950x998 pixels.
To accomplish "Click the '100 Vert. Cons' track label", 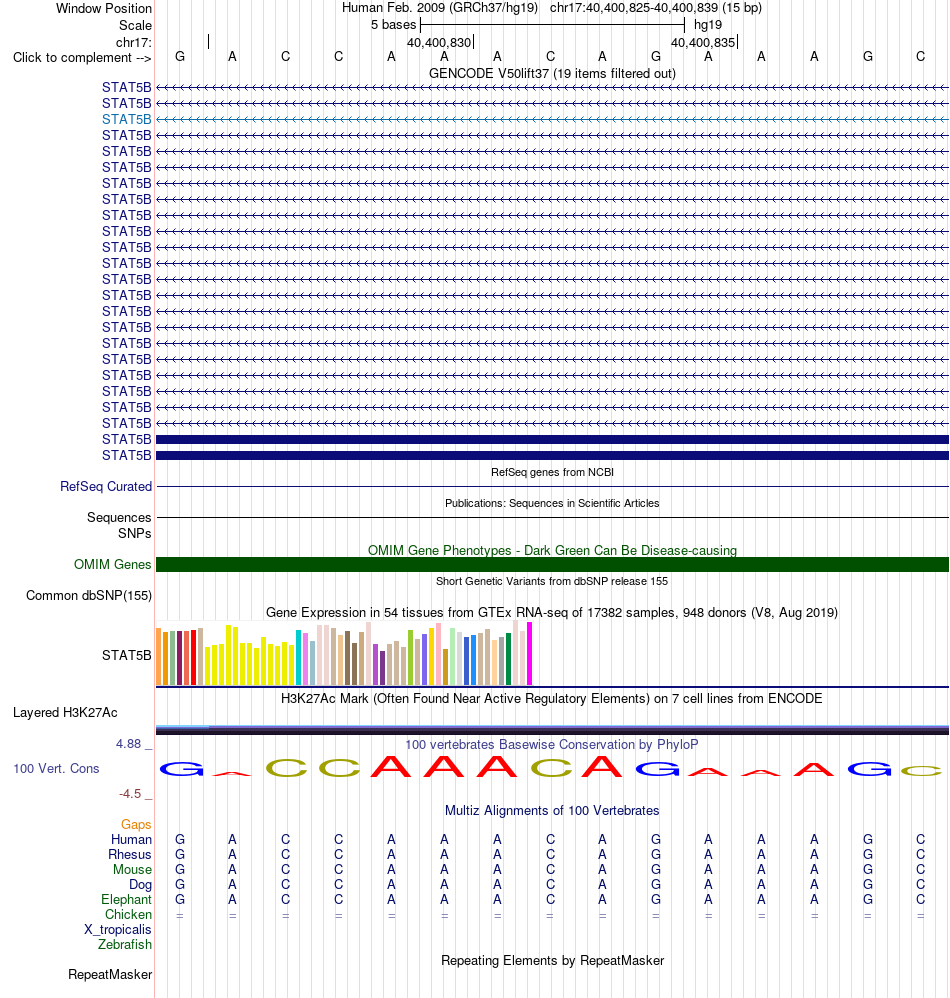I will 57,768.
